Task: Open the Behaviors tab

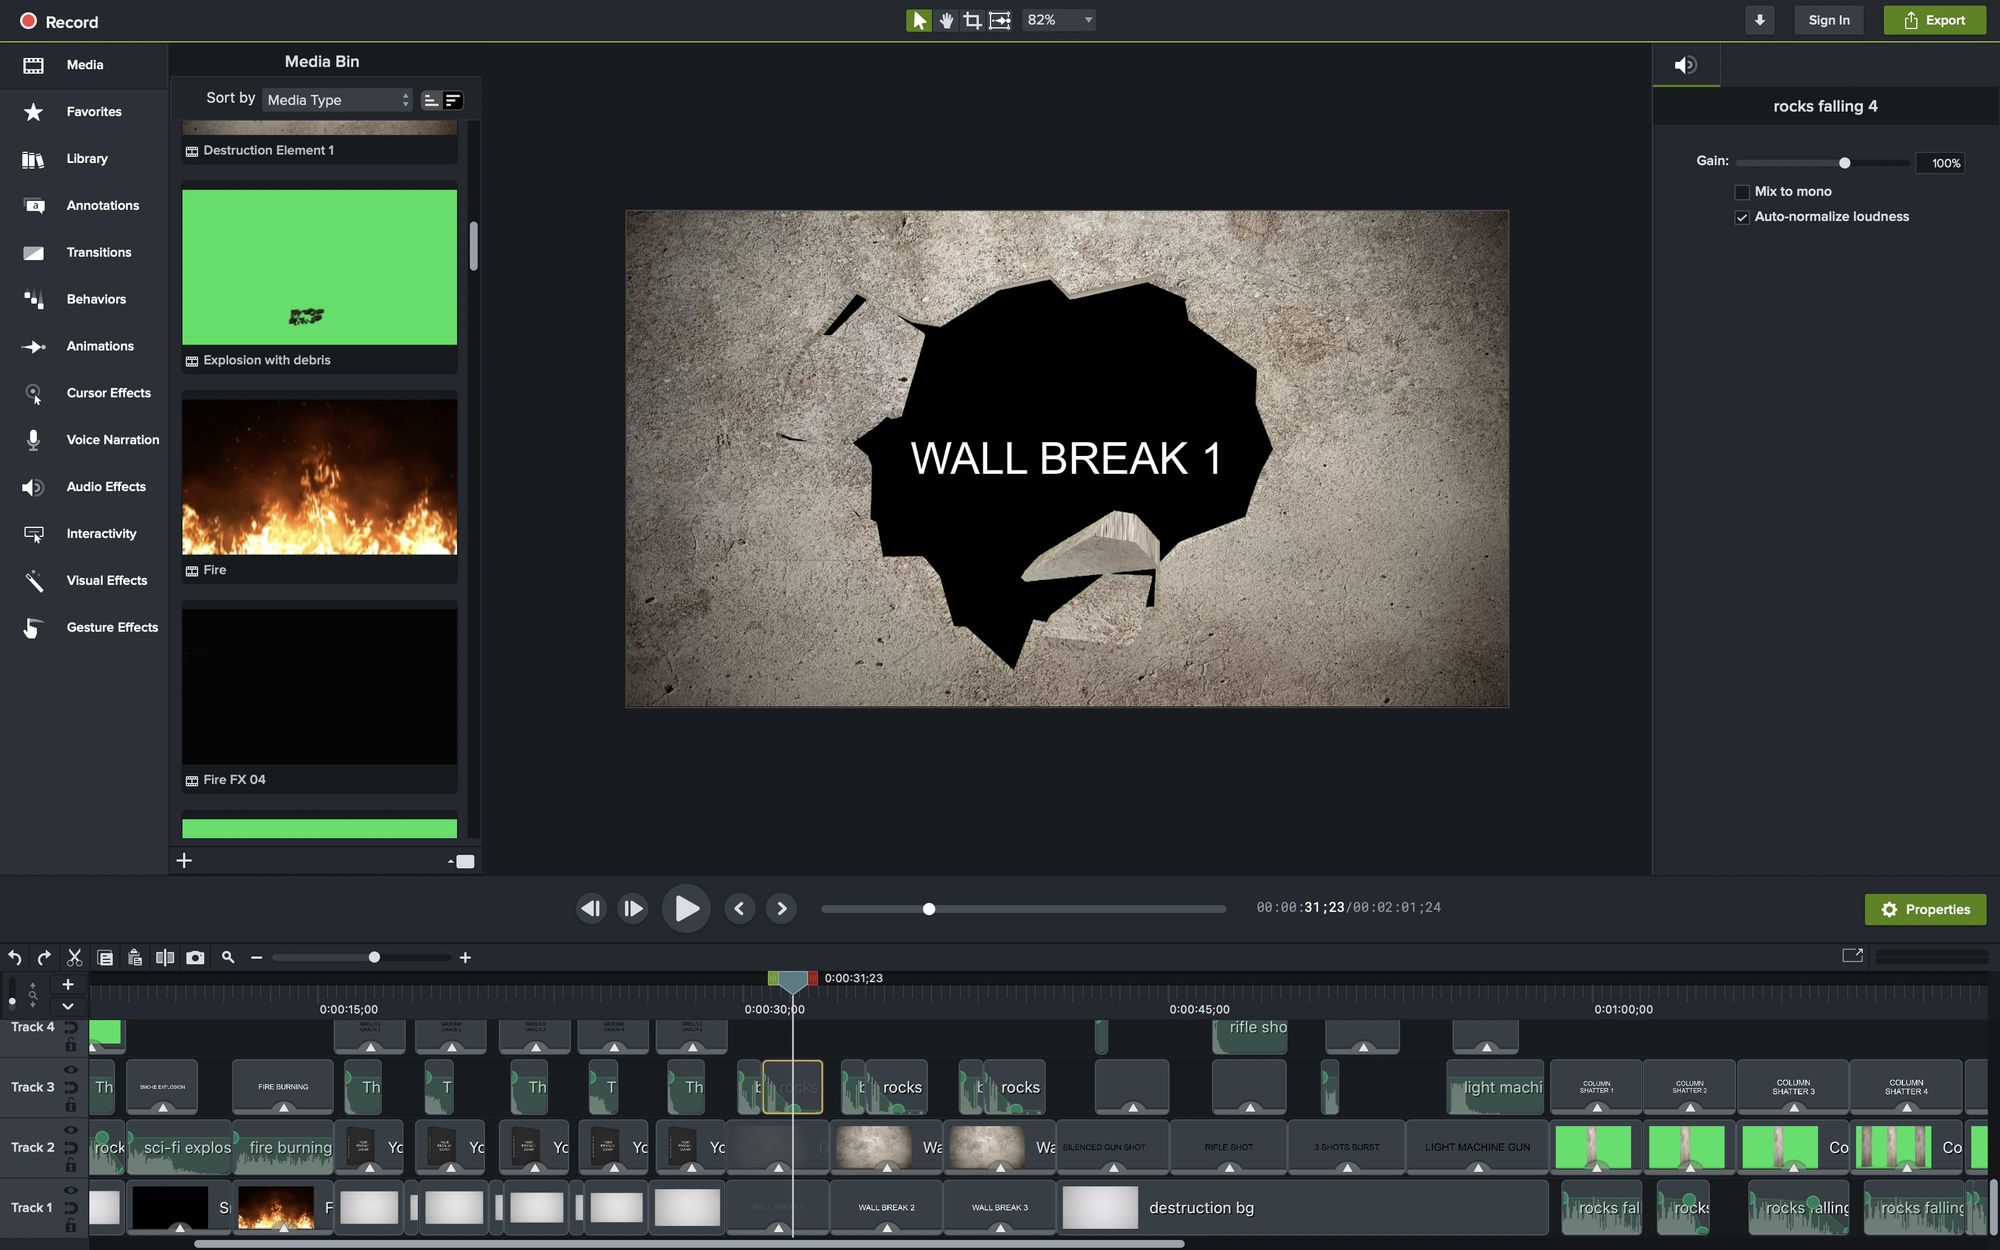Action: pos(84,299)
